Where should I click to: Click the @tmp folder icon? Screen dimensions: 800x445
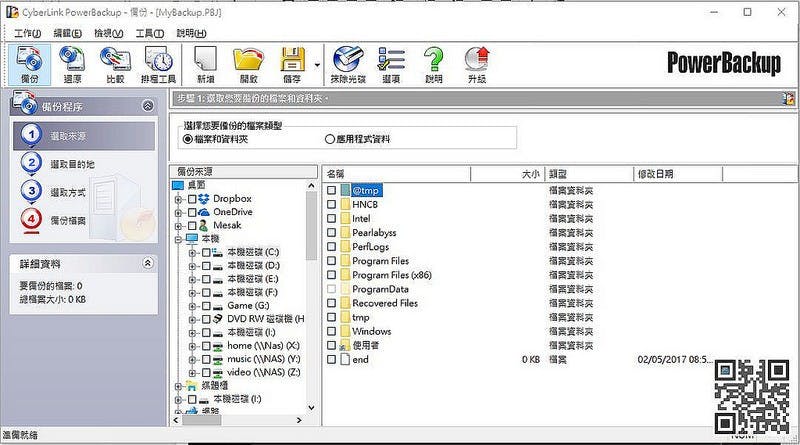345,190
